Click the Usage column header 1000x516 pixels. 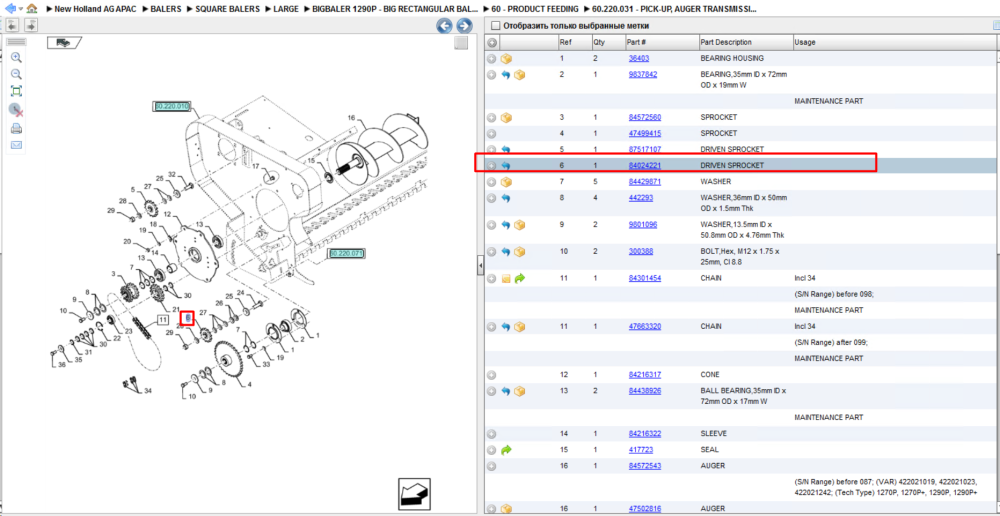coord(804,43)
